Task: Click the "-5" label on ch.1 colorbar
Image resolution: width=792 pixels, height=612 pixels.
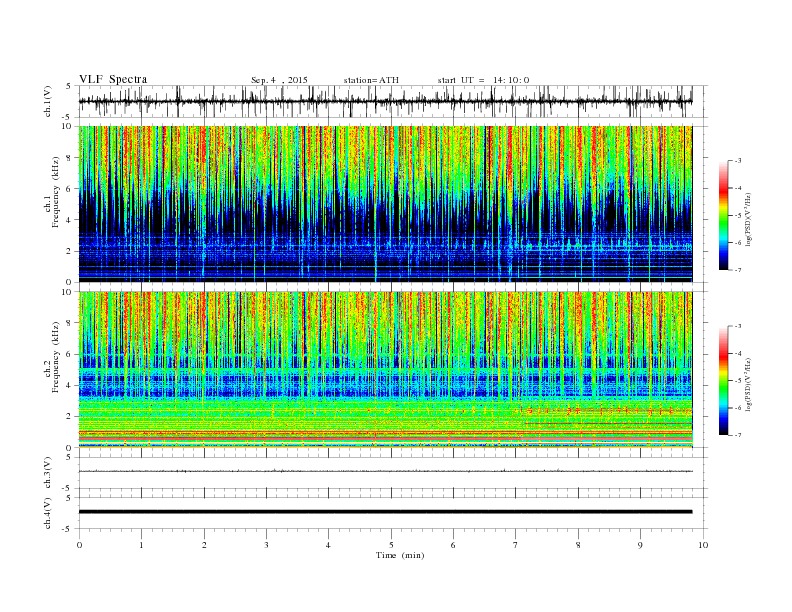Action: [738, 216]
